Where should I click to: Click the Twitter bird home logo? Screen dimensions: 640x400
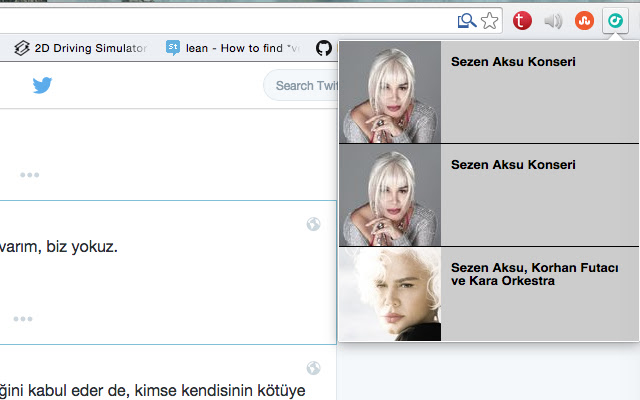point(42,85)
